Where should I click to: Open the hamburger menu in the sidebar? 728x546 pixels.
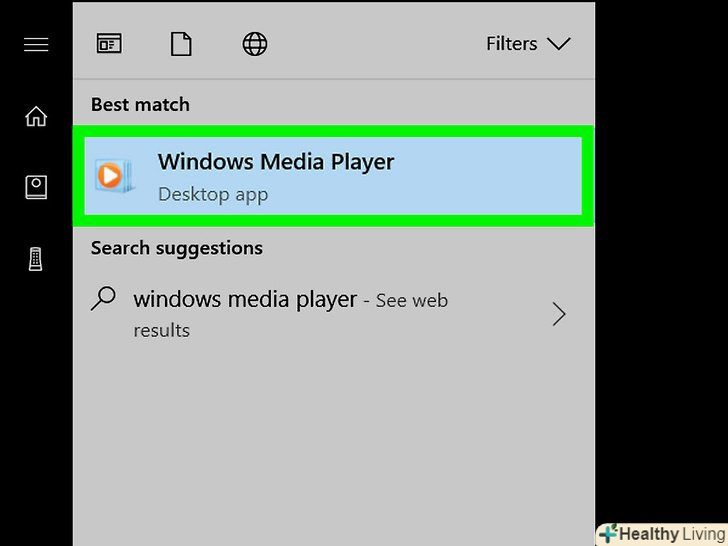[x=36, y=45]
